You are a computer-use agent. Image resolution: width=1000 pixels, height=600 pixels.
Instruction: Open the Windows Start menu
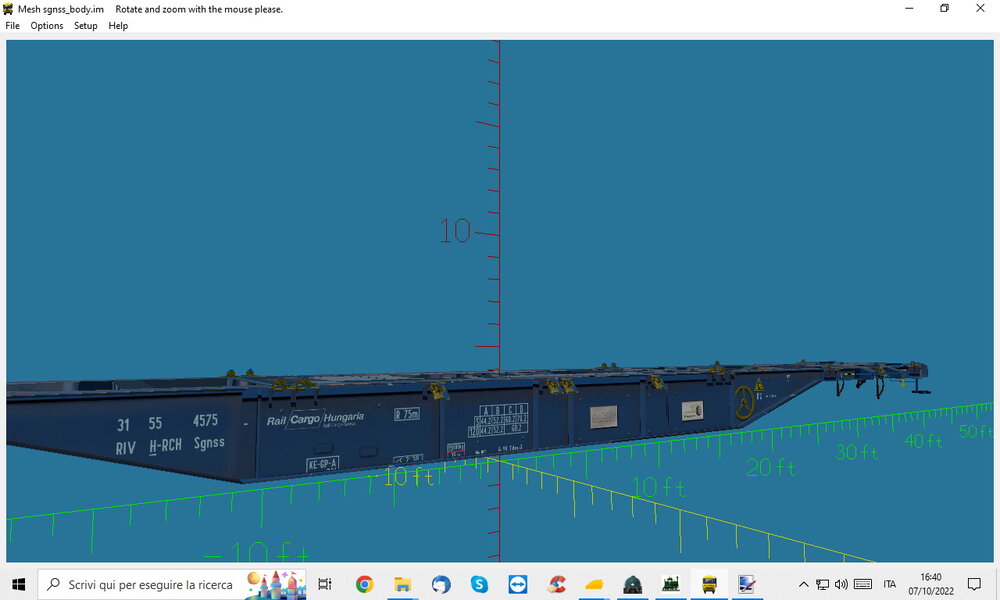point(18,584)
